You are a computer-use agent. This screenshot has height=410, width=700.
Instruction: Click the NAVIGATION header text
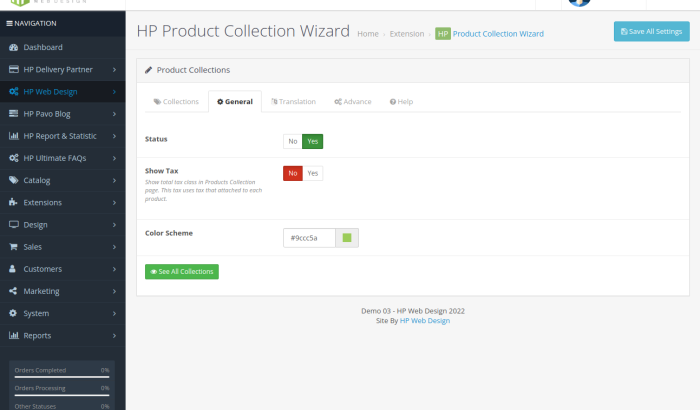[x=35, y=23]
